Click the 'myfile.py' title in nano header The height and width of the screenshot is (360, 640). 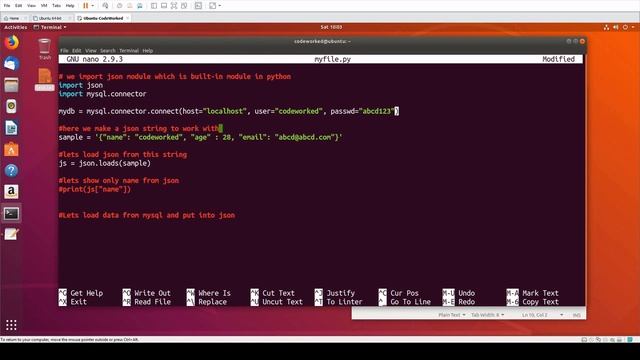332,59
